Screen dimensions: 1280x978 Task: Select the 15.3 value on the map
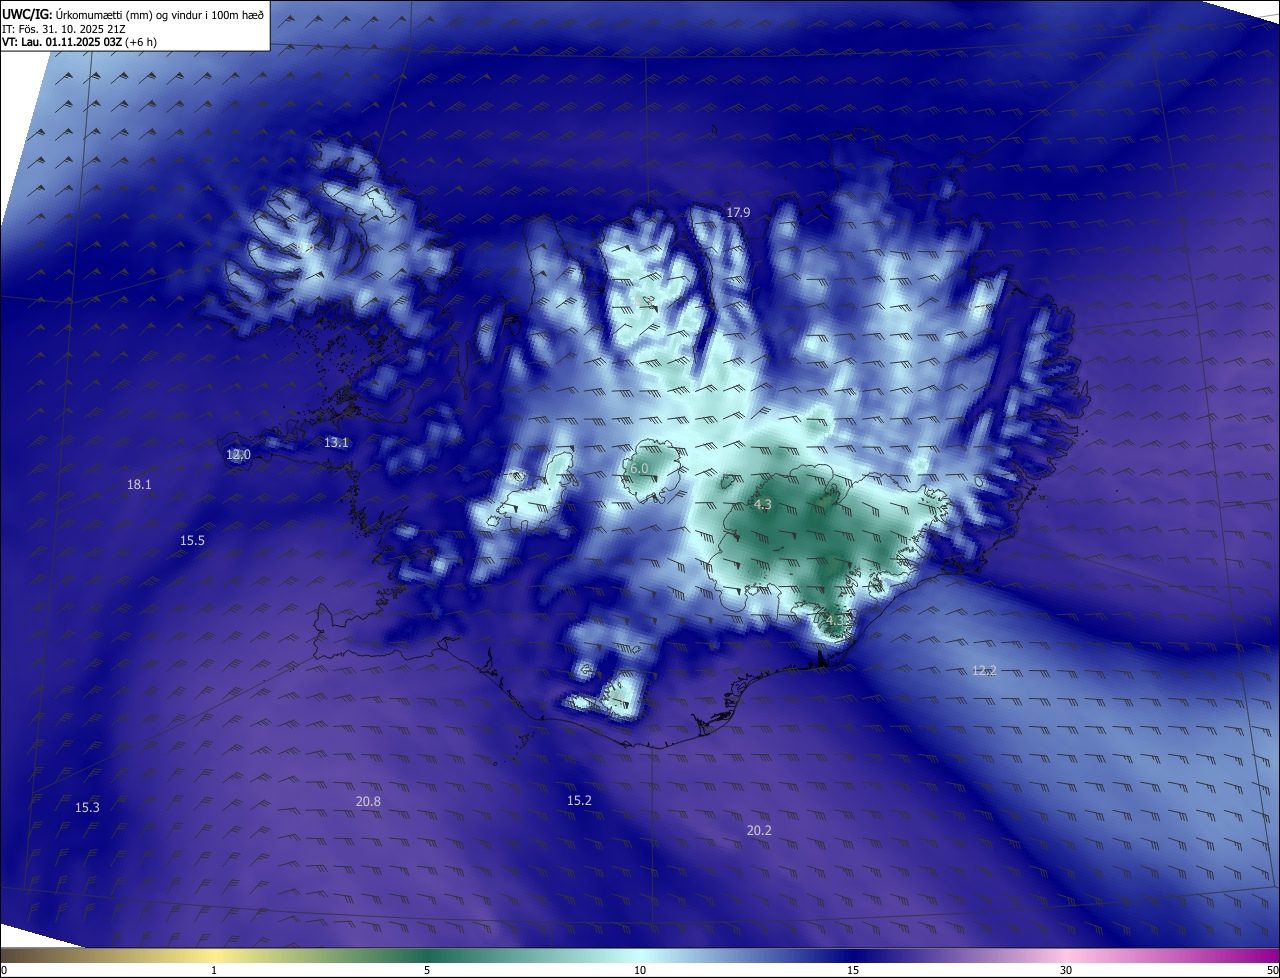tap(87, 807)
